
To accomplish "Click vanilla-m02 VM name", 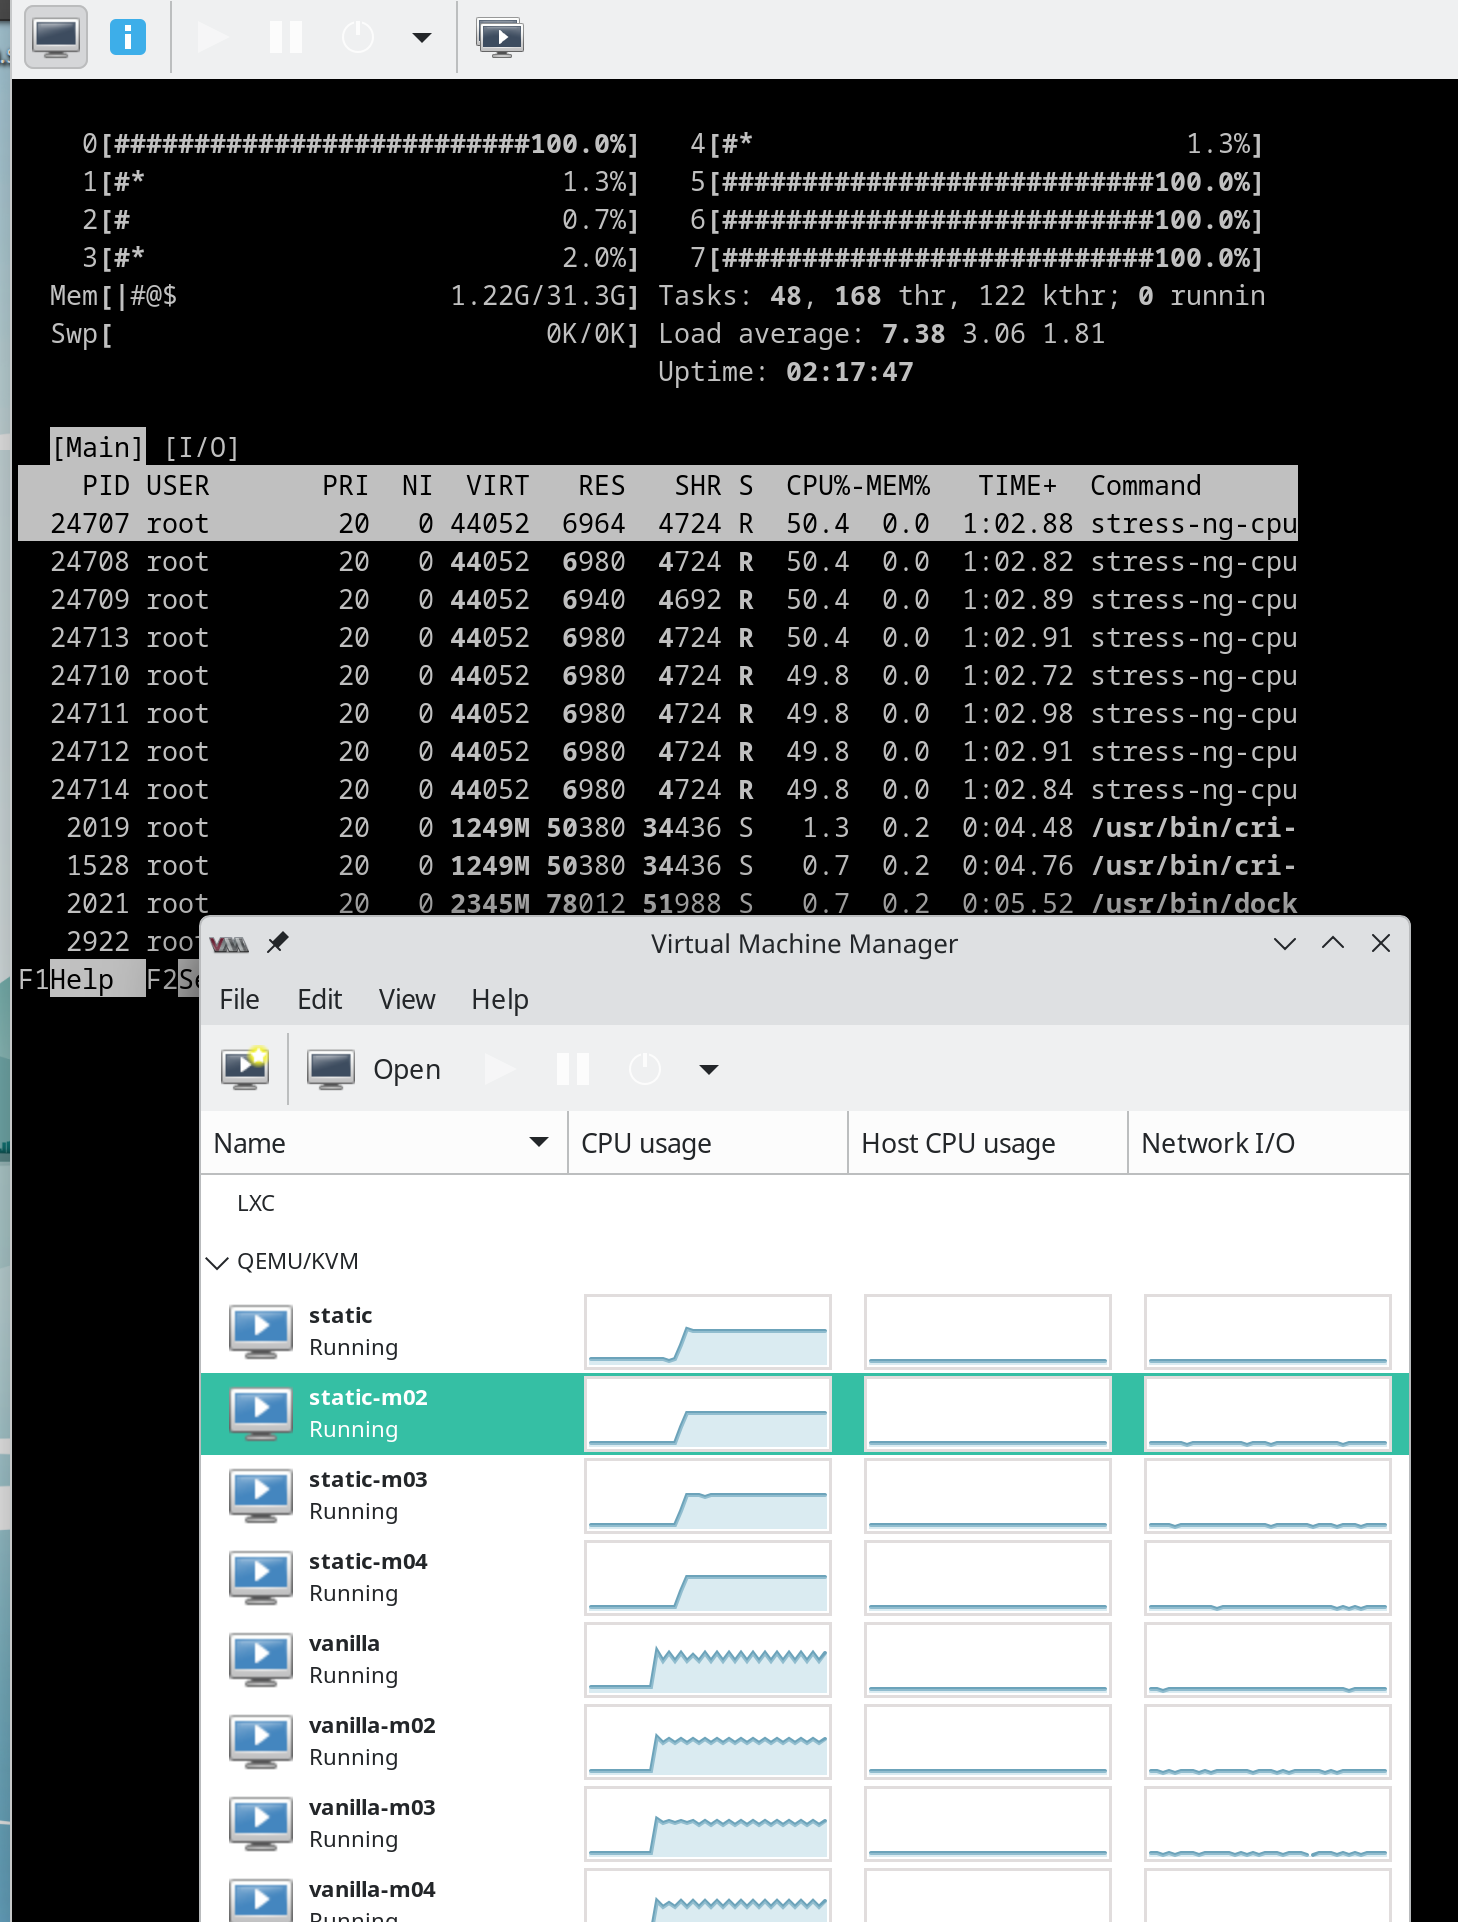I will [x=372, y=1725].
